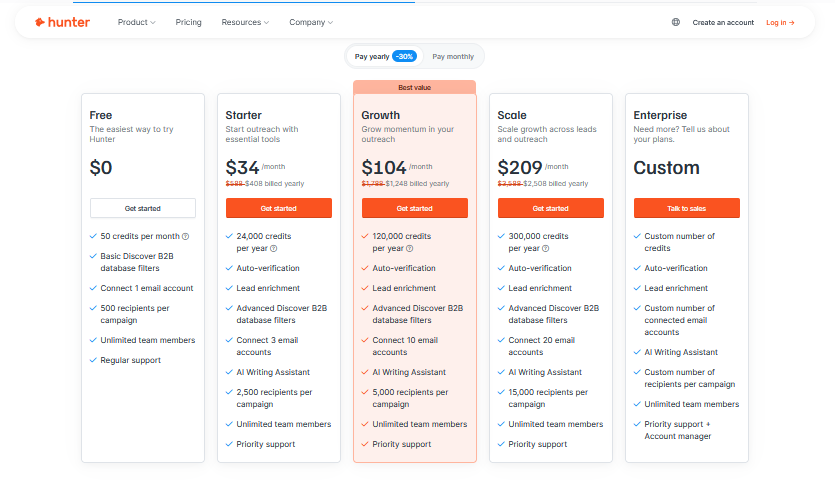Click Create an account
Image resolution: width=835 pixels, height=483 pixels.
[723, 22]
